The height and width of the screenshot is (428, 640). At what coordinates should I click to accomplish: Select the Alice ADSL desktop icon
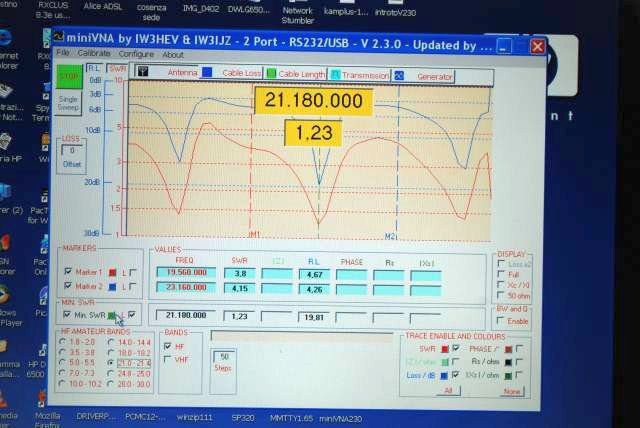[x=103, y=6]
